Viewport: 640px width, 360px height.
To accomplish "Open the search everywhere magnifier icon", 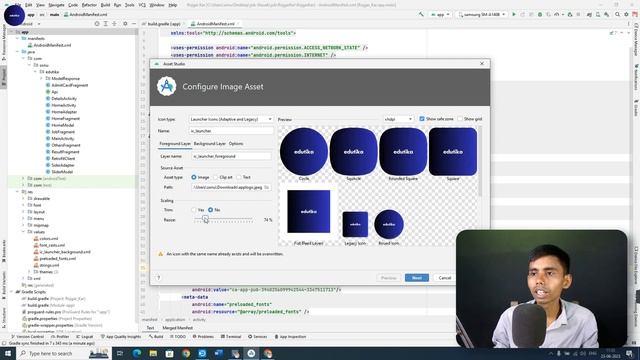I will pos(618,14).
